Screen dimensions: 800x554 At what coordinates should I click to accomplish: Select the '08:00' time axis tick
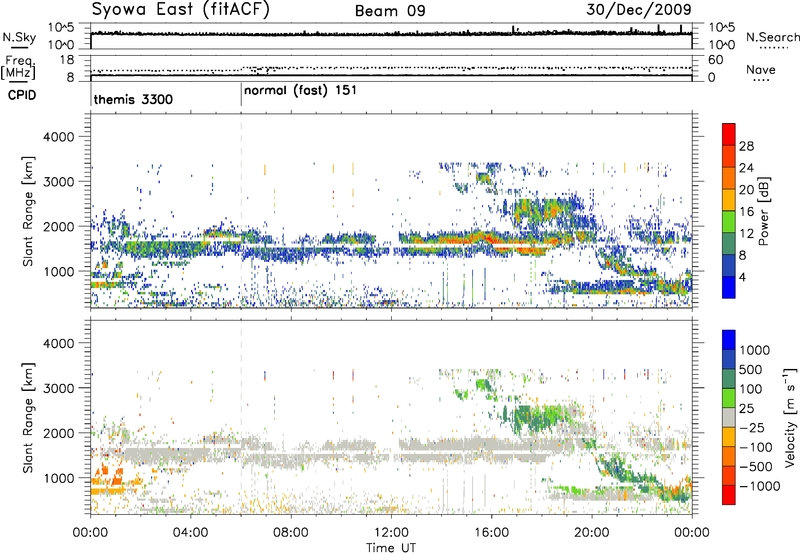point(291,533)
